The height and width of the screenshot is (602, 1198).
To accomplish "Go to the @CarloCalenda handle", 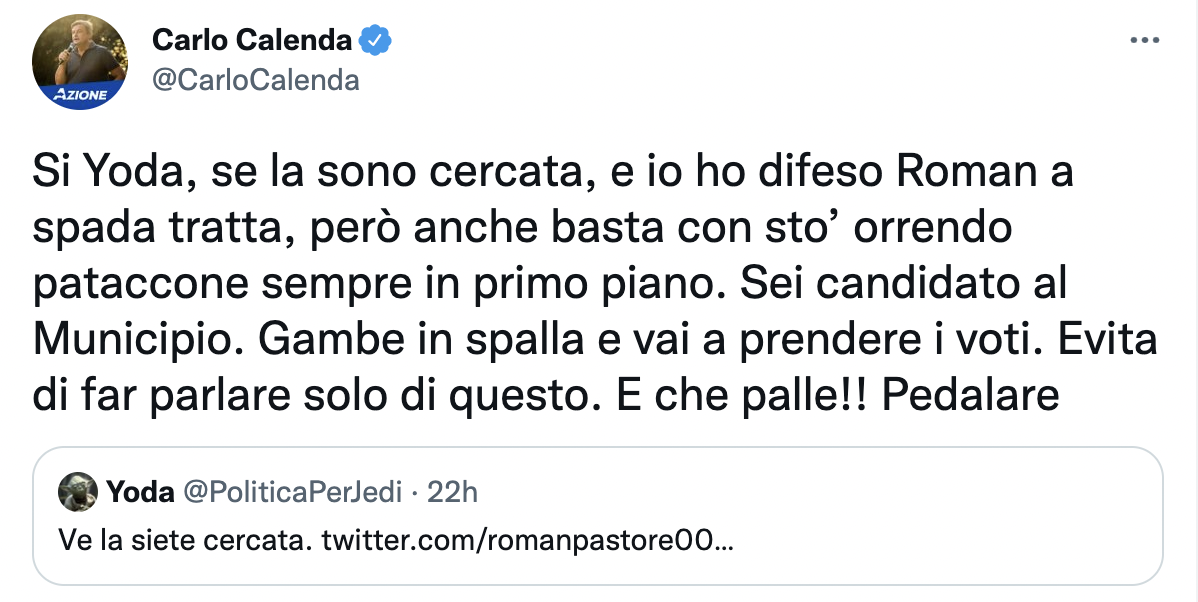I will 255,80.
